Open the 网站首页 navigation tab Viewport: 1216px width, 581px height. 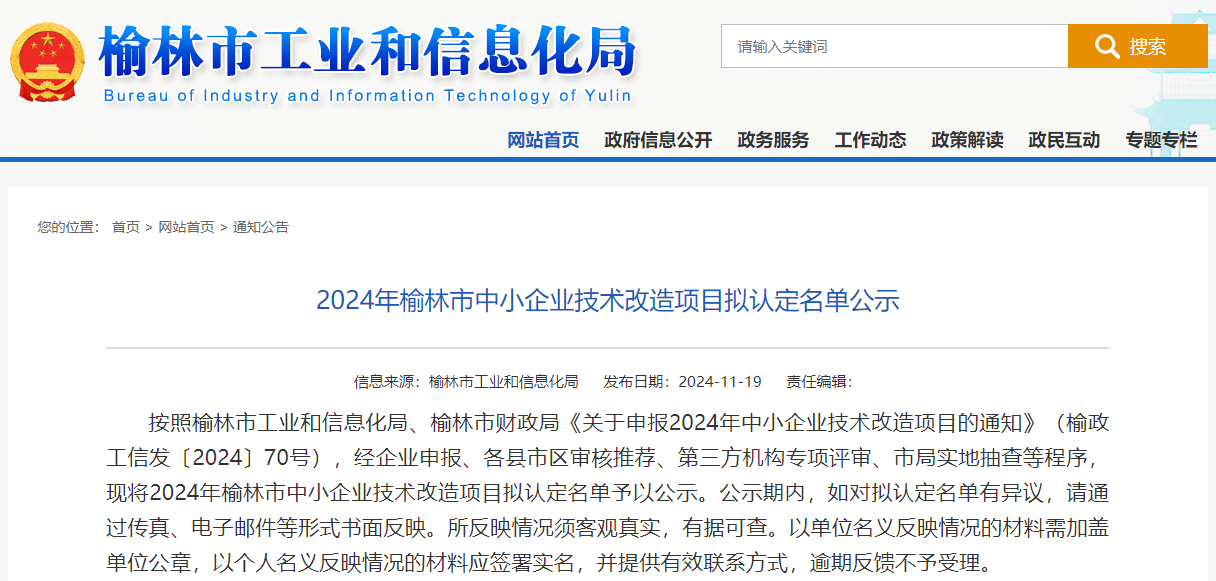point(543,140)
